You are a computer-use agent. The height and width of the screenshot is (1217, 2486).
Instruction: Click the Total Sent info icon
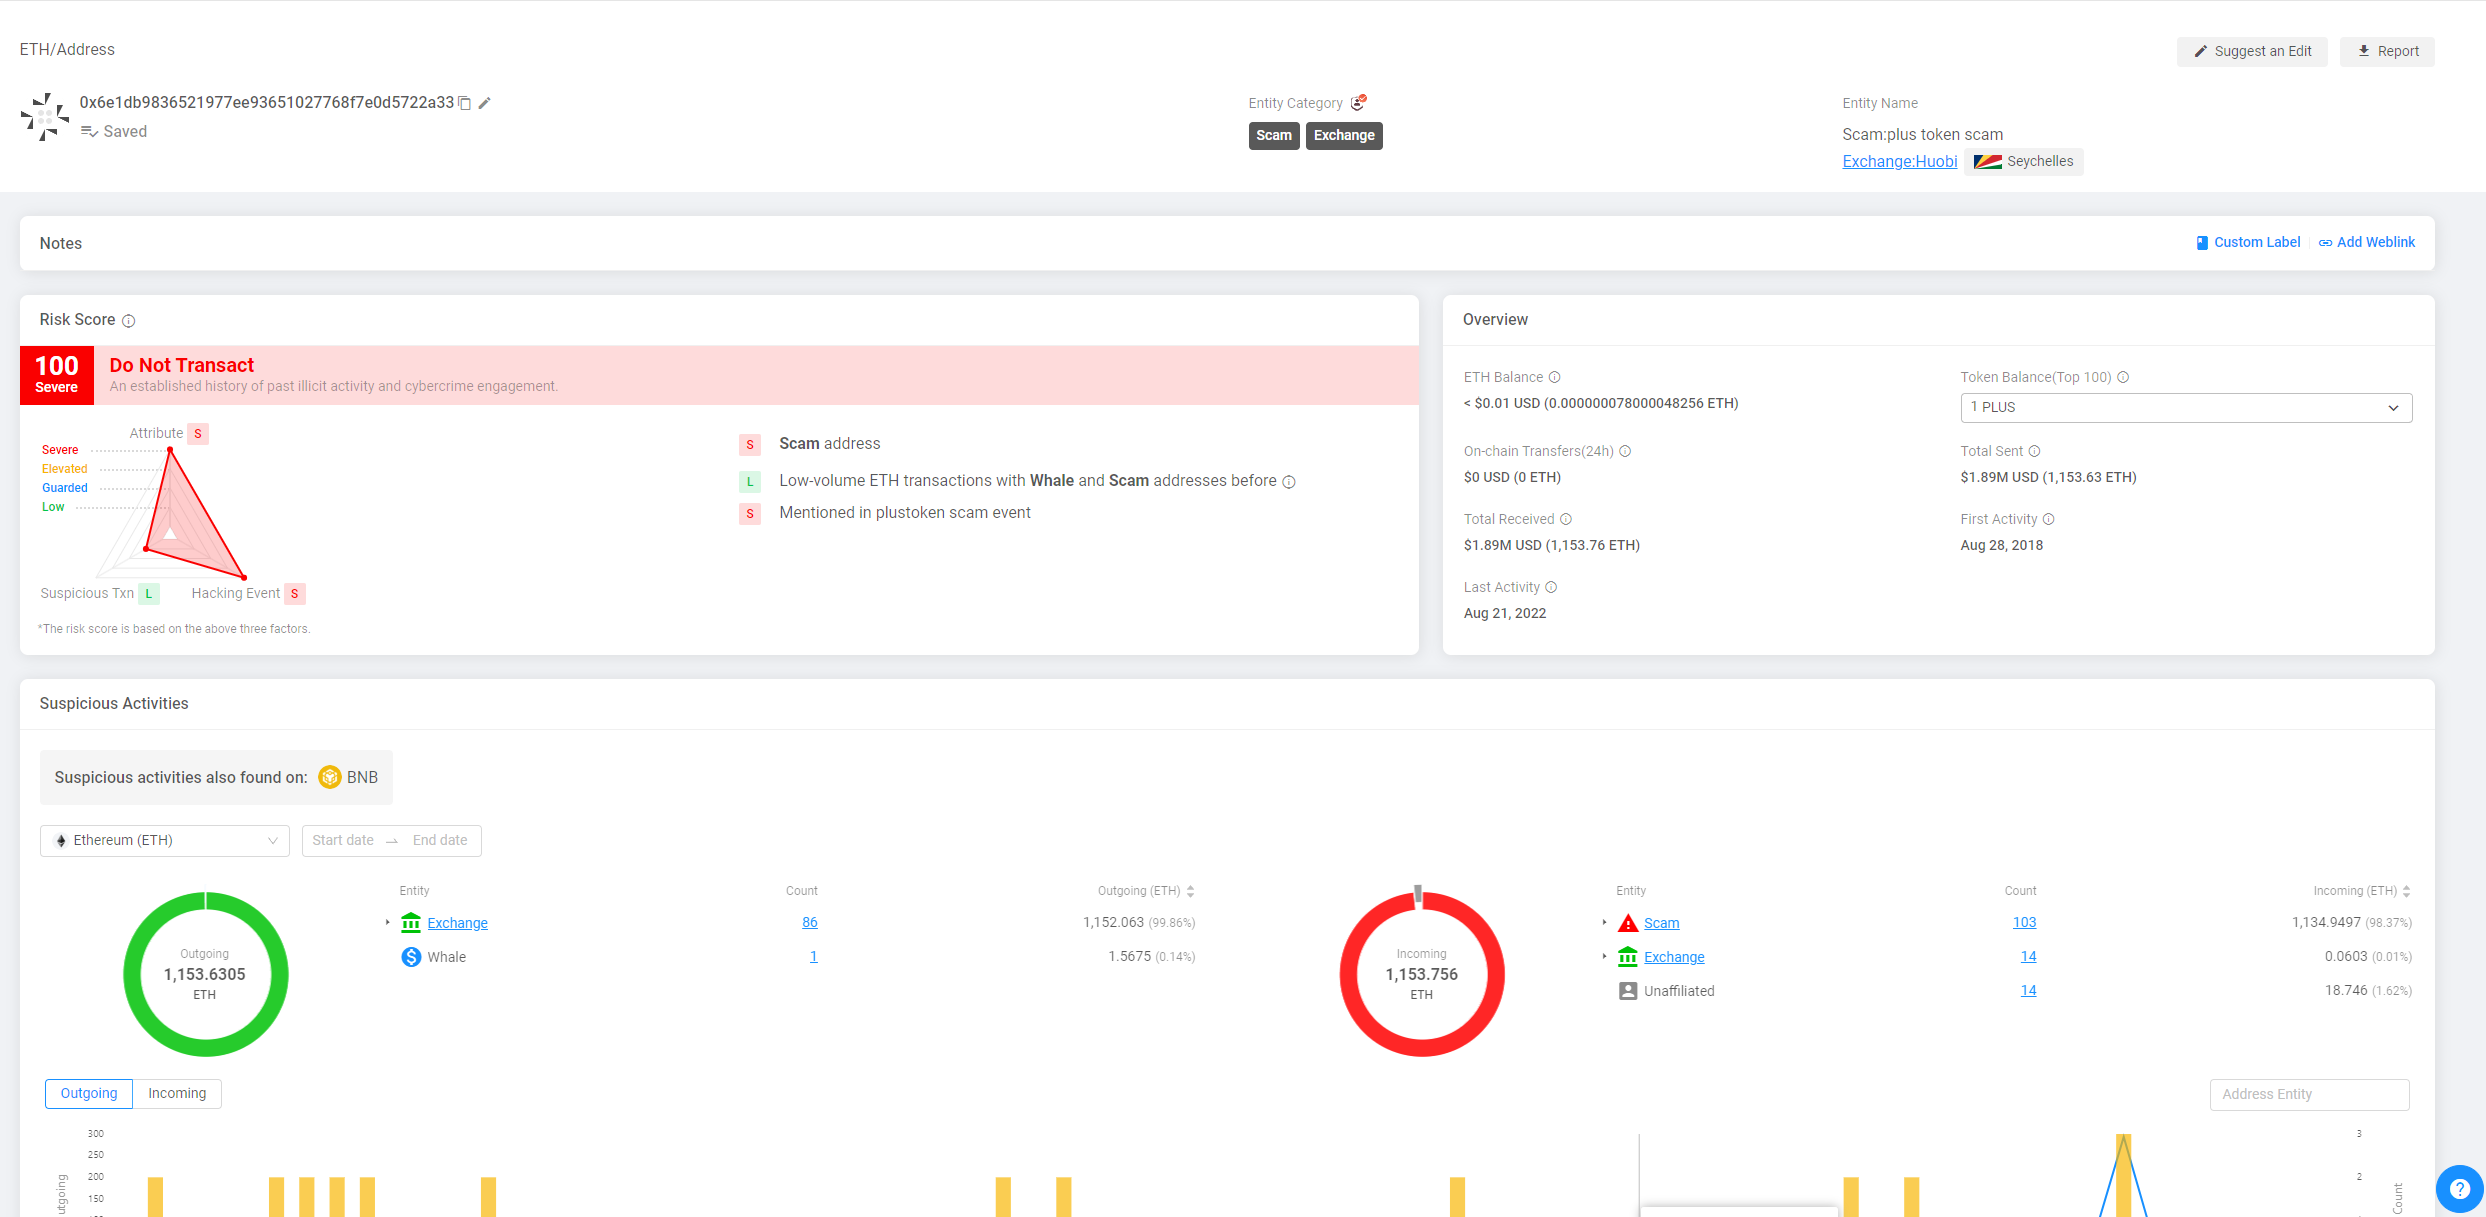click(2034, 451)
